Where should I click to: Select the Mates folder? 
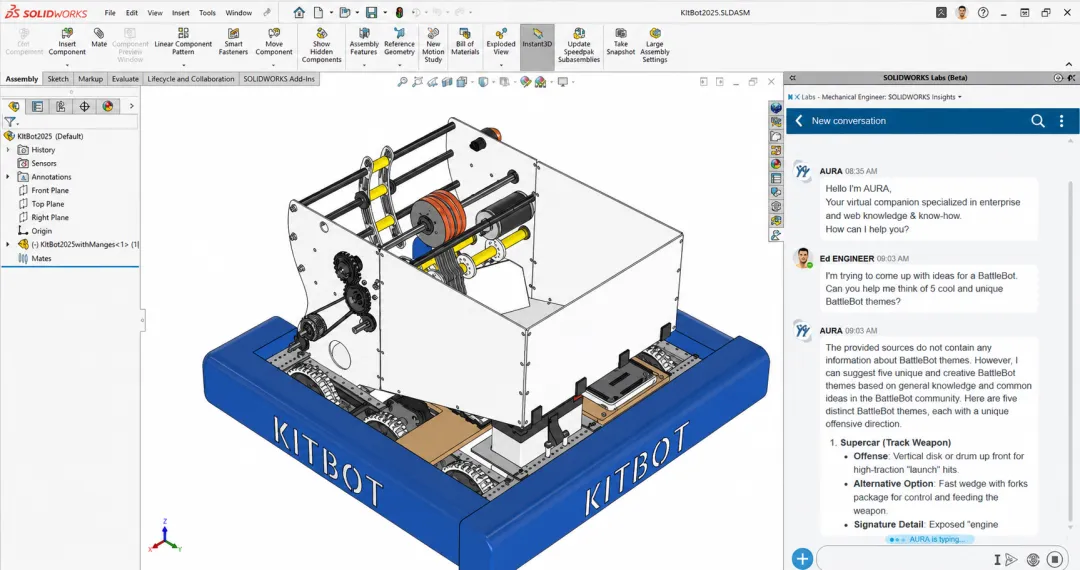point(34,258)
